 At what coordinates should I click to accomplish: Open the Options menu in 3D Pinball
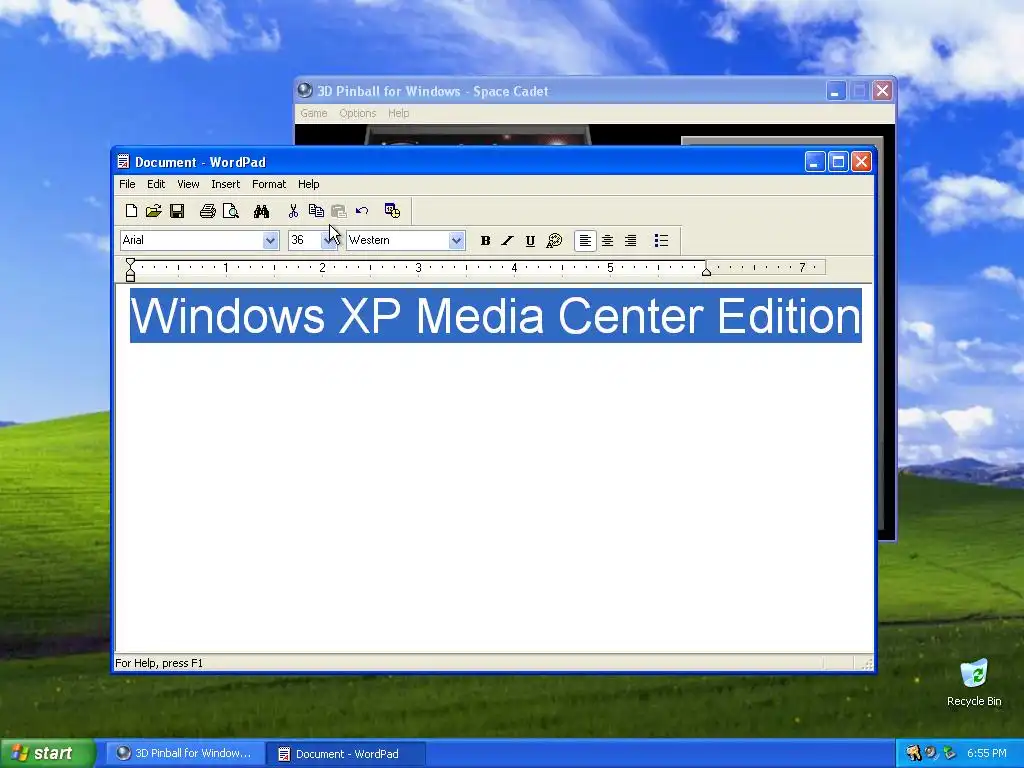(358, 113)
